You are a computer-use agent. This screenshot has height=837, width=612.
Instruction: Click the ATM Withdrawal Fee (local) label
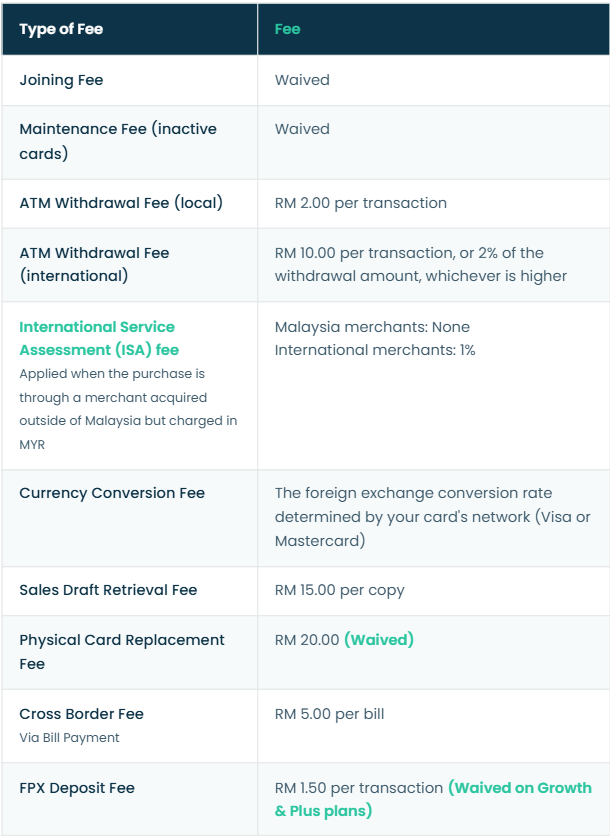click(x=121, y=203)
